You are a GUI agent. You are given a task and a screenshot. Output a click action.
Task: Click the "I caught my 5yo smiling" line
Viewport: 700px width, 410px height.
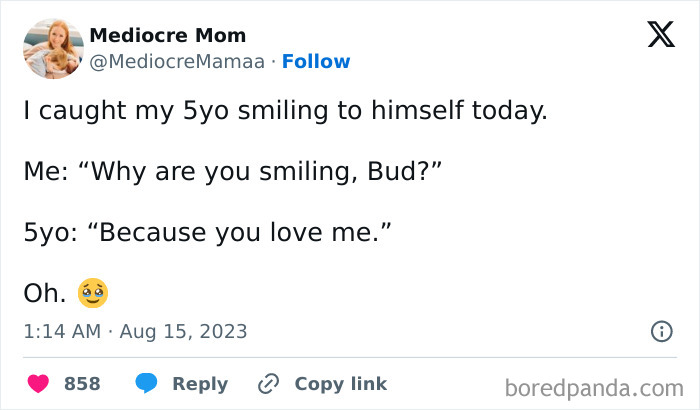pyautogui.click(x=286, y=110)
